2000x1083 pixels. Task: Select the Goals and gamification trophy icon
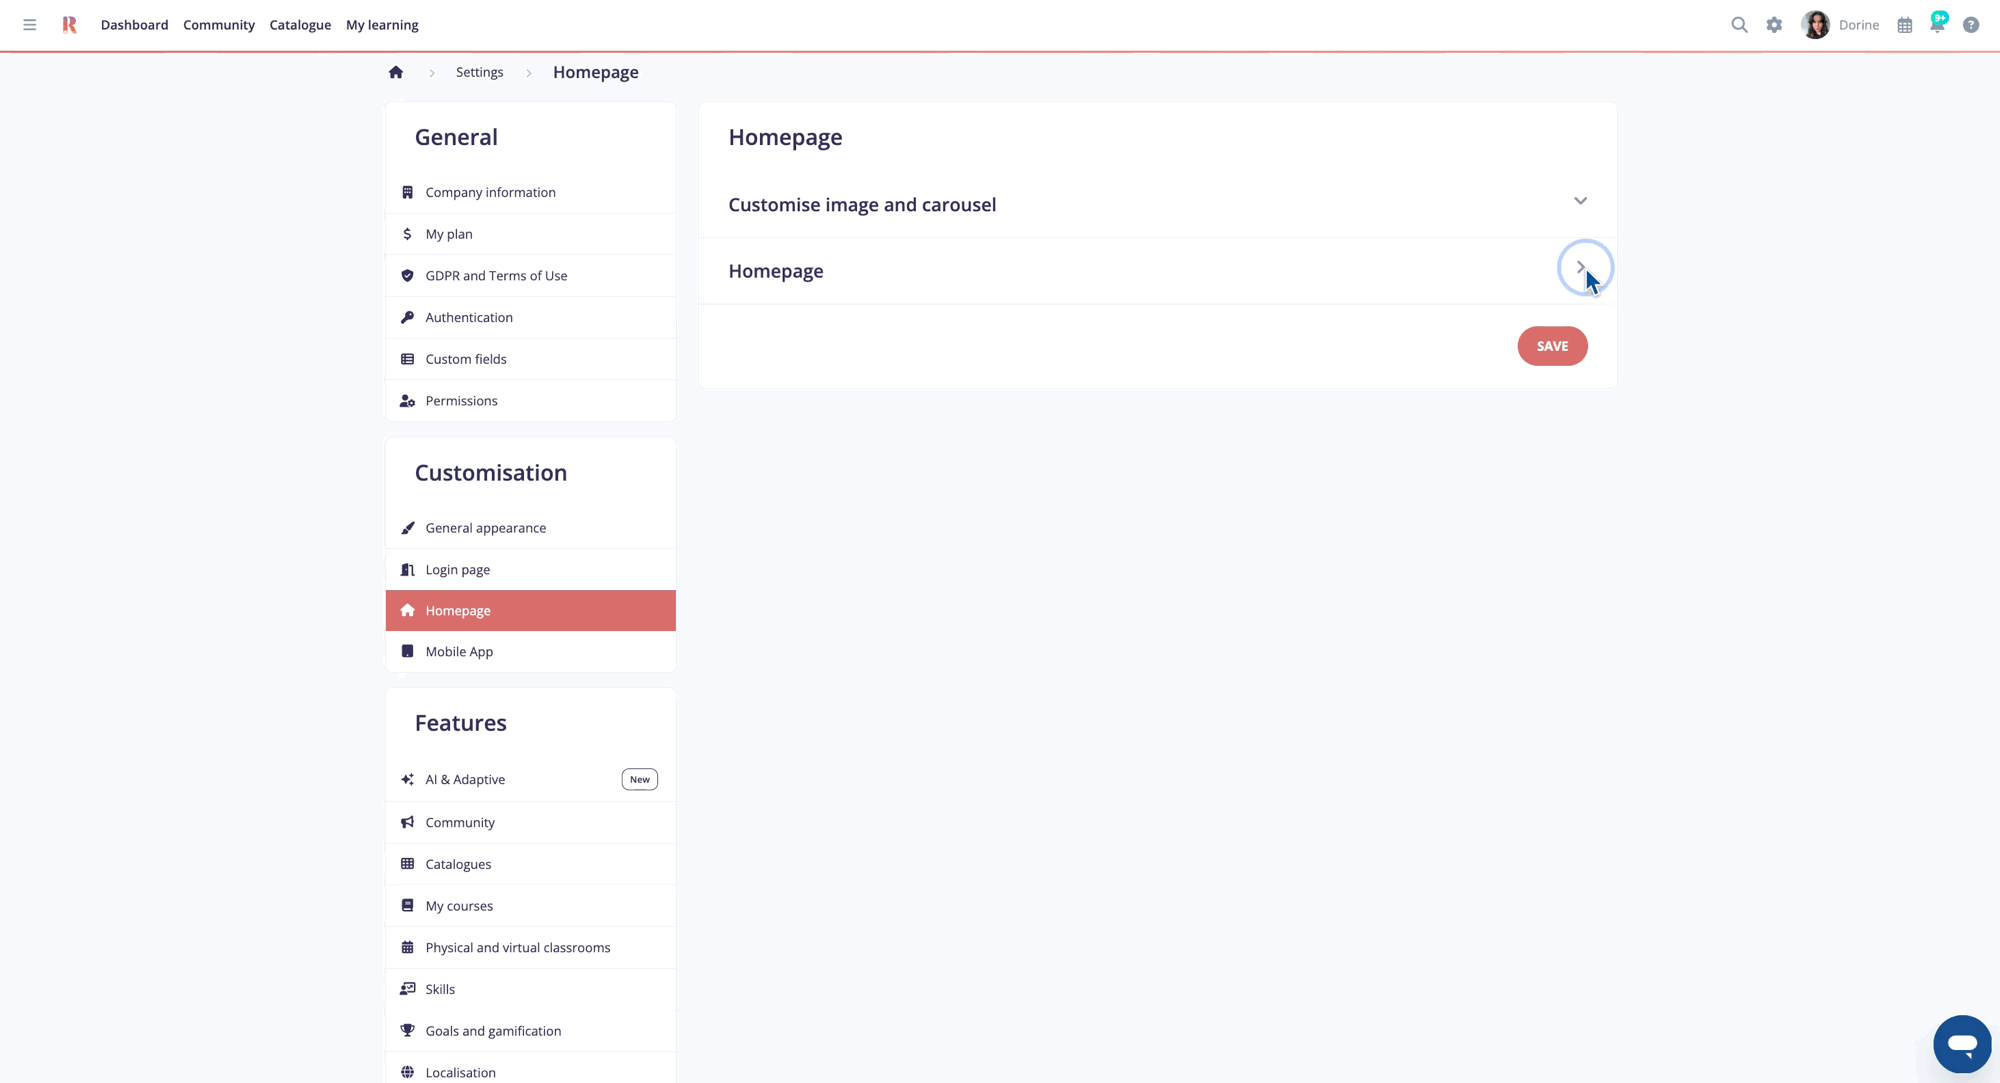click(x=407, y=1030)
